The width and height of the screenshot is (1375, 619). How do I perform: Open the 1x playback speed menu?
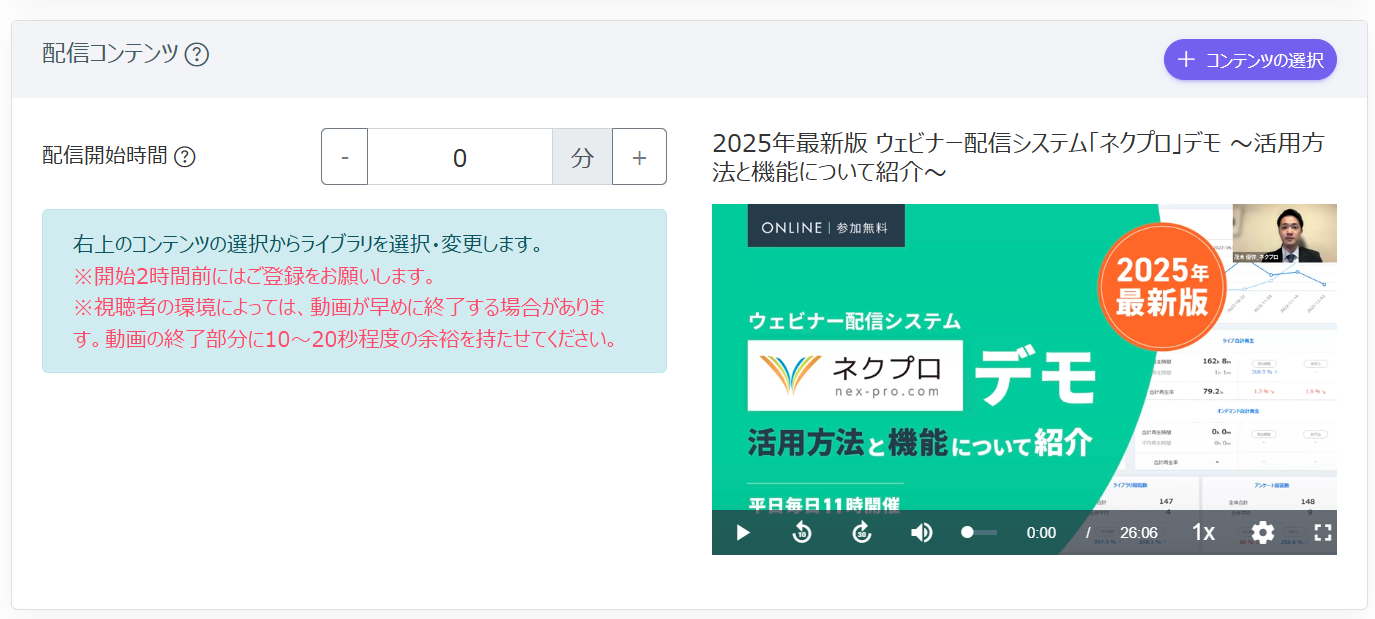1203,533
